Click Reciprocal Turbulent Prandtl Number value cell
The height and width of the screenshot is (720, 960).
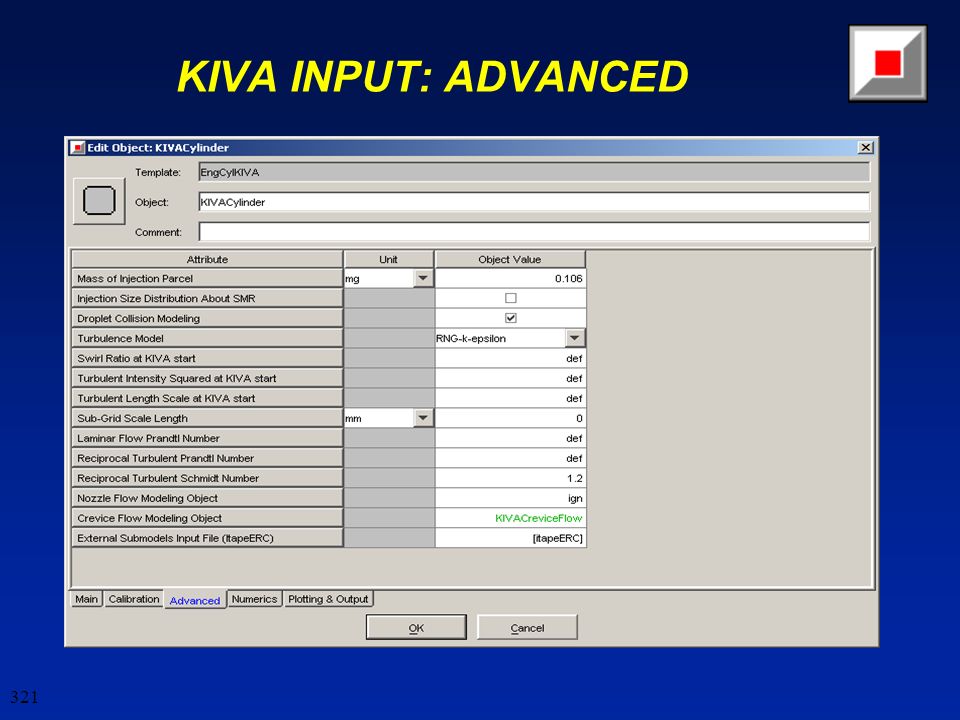[x=511, y=458]
